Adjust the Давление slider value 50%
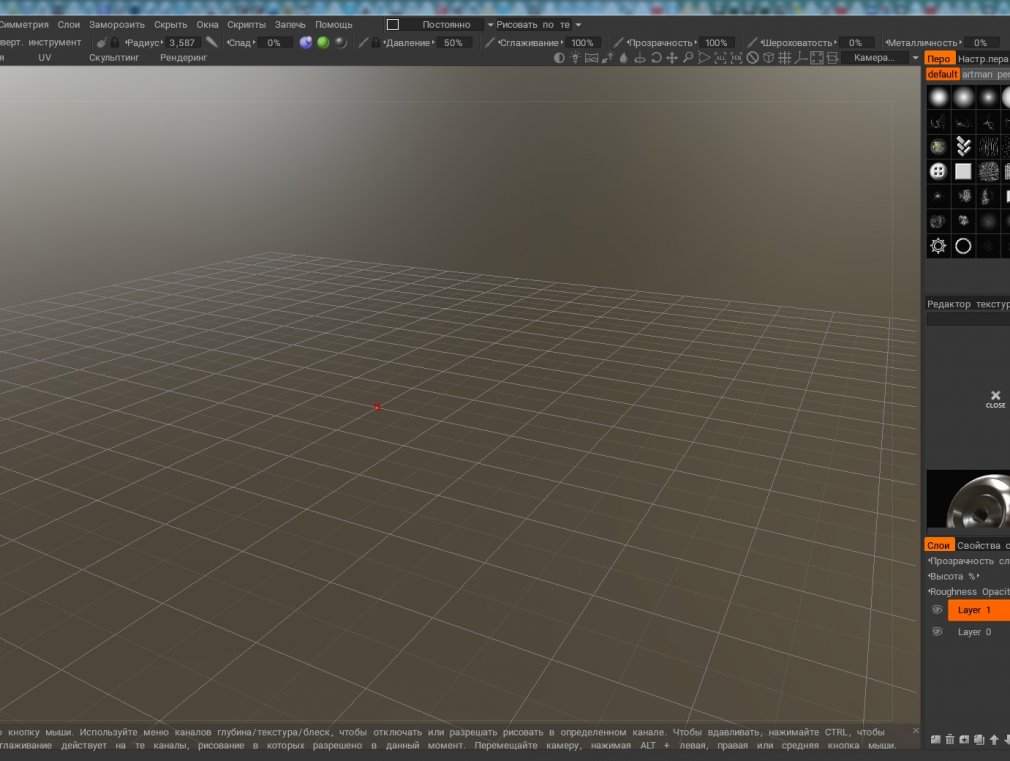Screen dimensions: 1010x761 pos(453,43)
